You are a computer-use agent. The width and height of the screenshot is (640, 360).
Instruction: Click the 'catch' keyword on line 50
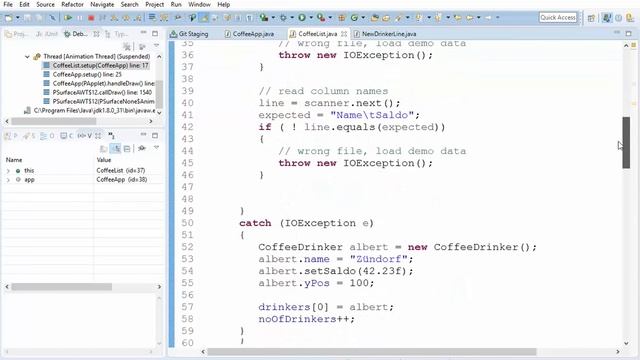(x=255, y=223)
